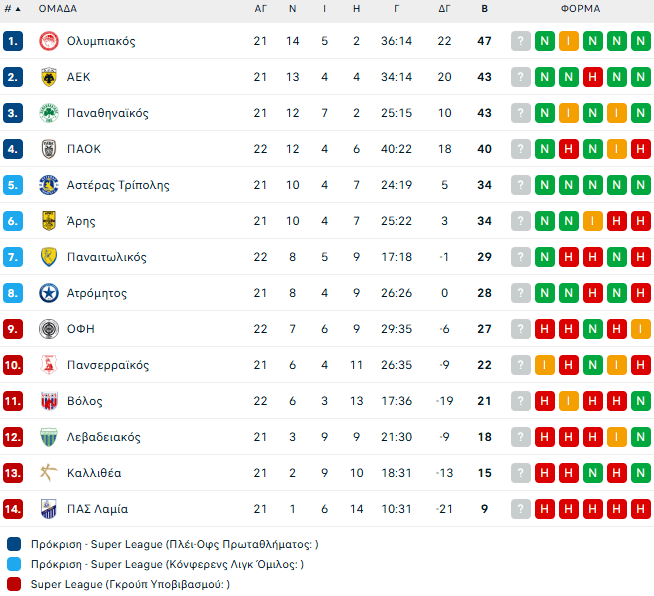The height and width of the screenshot is (596, 654).
Task: Click the red rank 14 position badge
Action: point(13,509)
